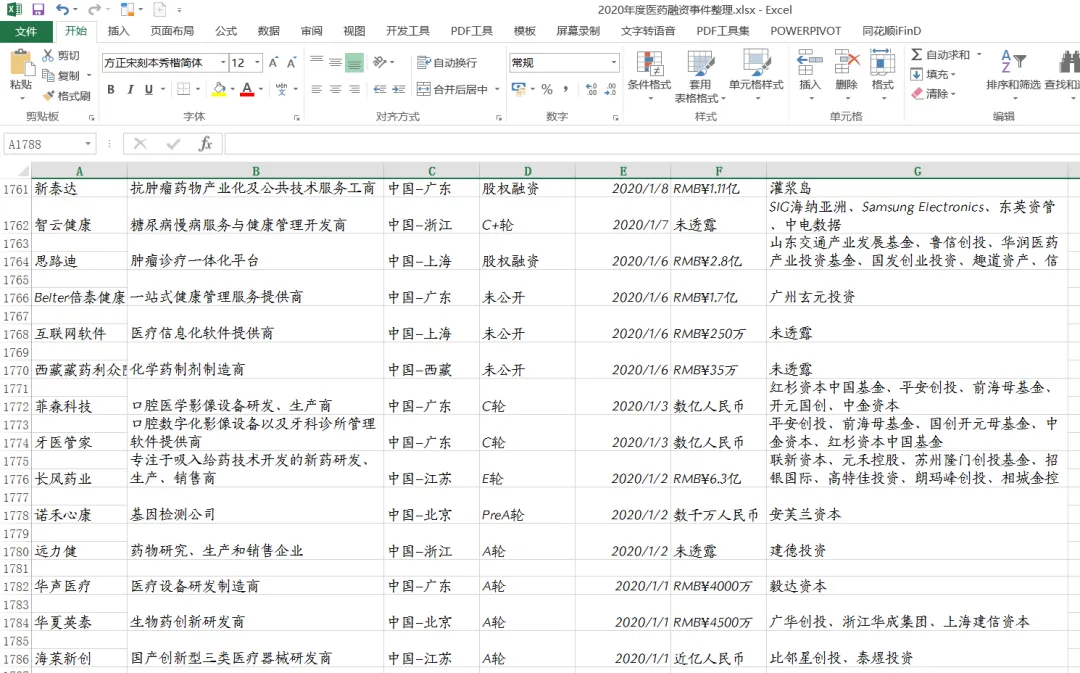This screenshot has height=673, width=1080.
Task: Switch to Formulas (公式) tab
Action: click(x=226, y=31)
